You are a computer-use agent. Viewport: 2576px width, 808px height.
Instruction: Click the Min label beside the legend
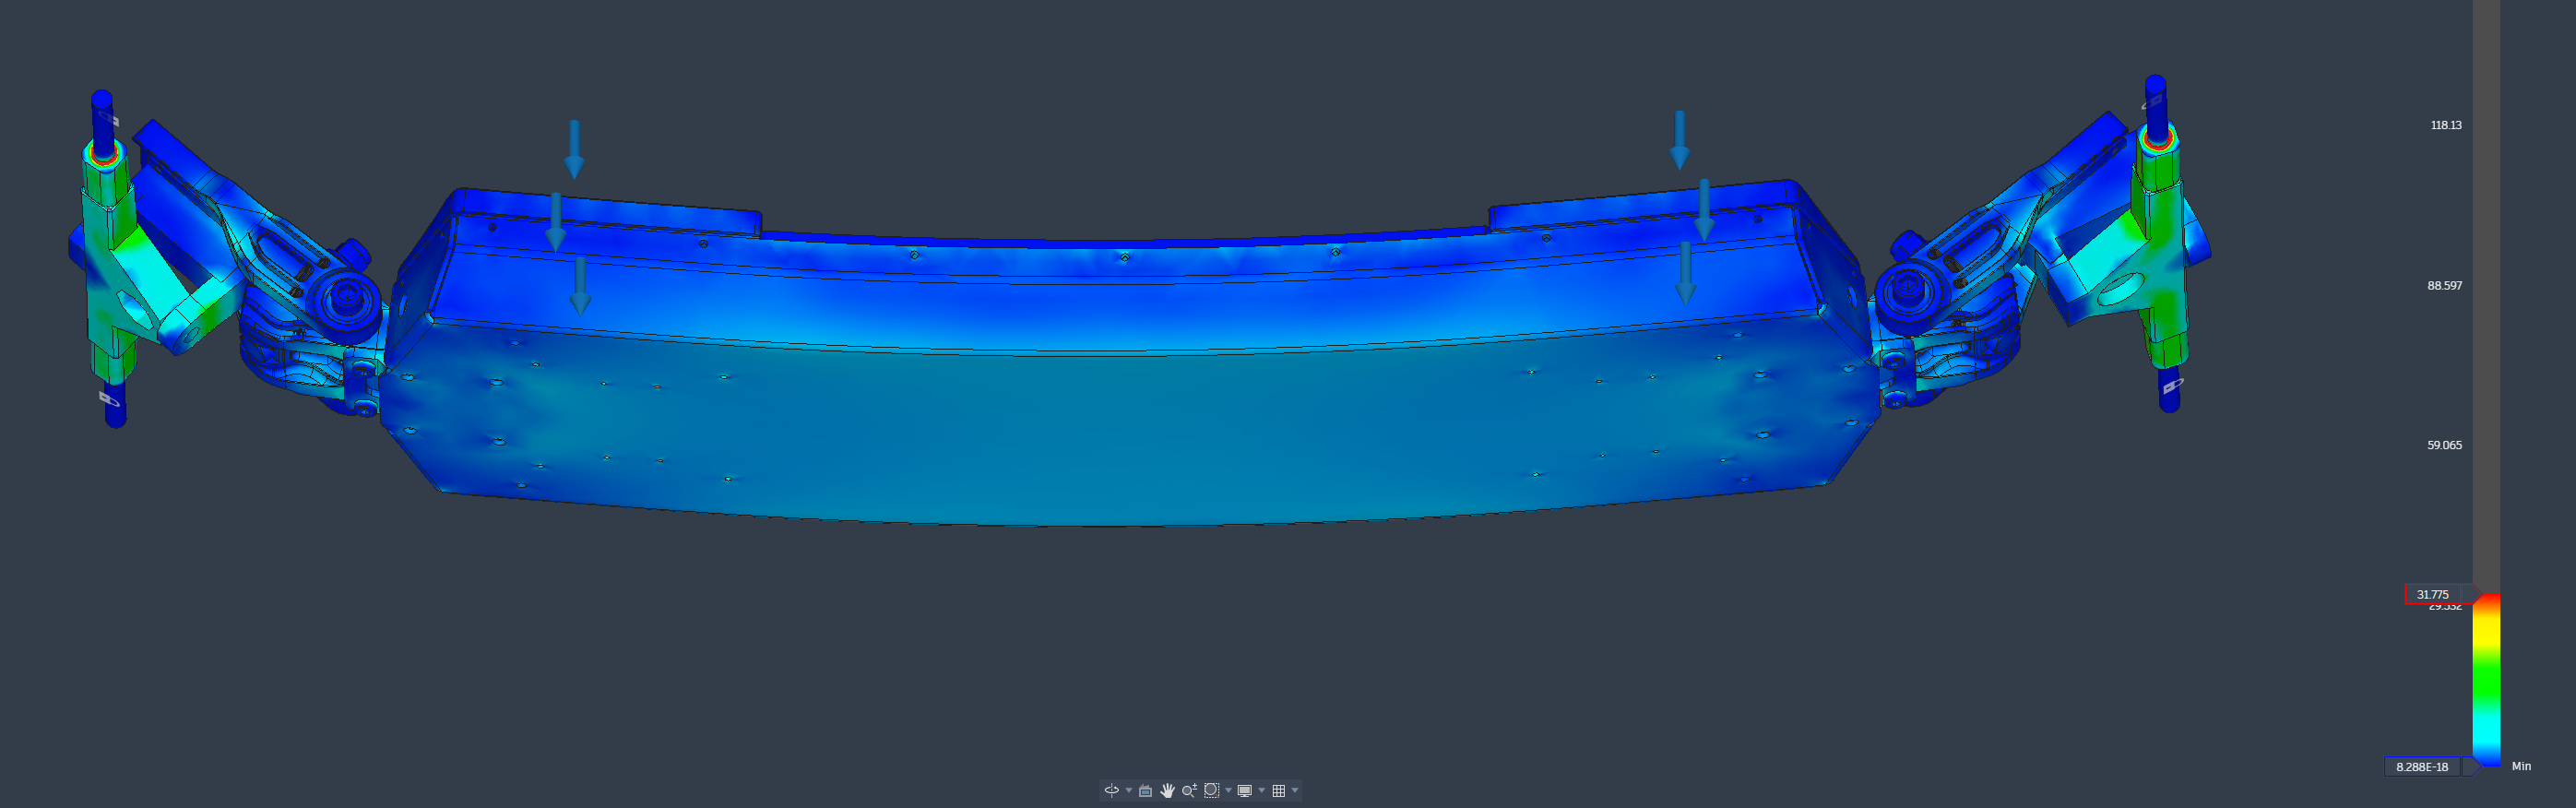click(2521, 766)
